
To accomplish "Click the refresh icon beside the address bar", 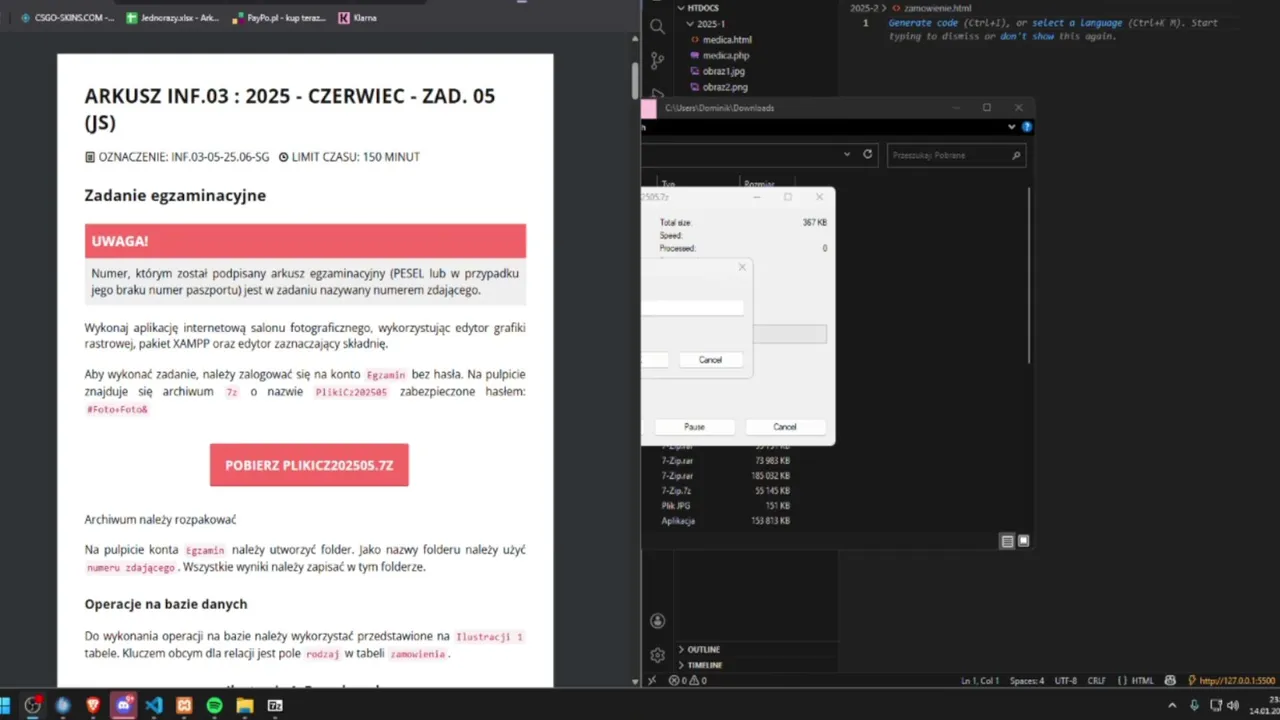I will click(x=867, y=155).
